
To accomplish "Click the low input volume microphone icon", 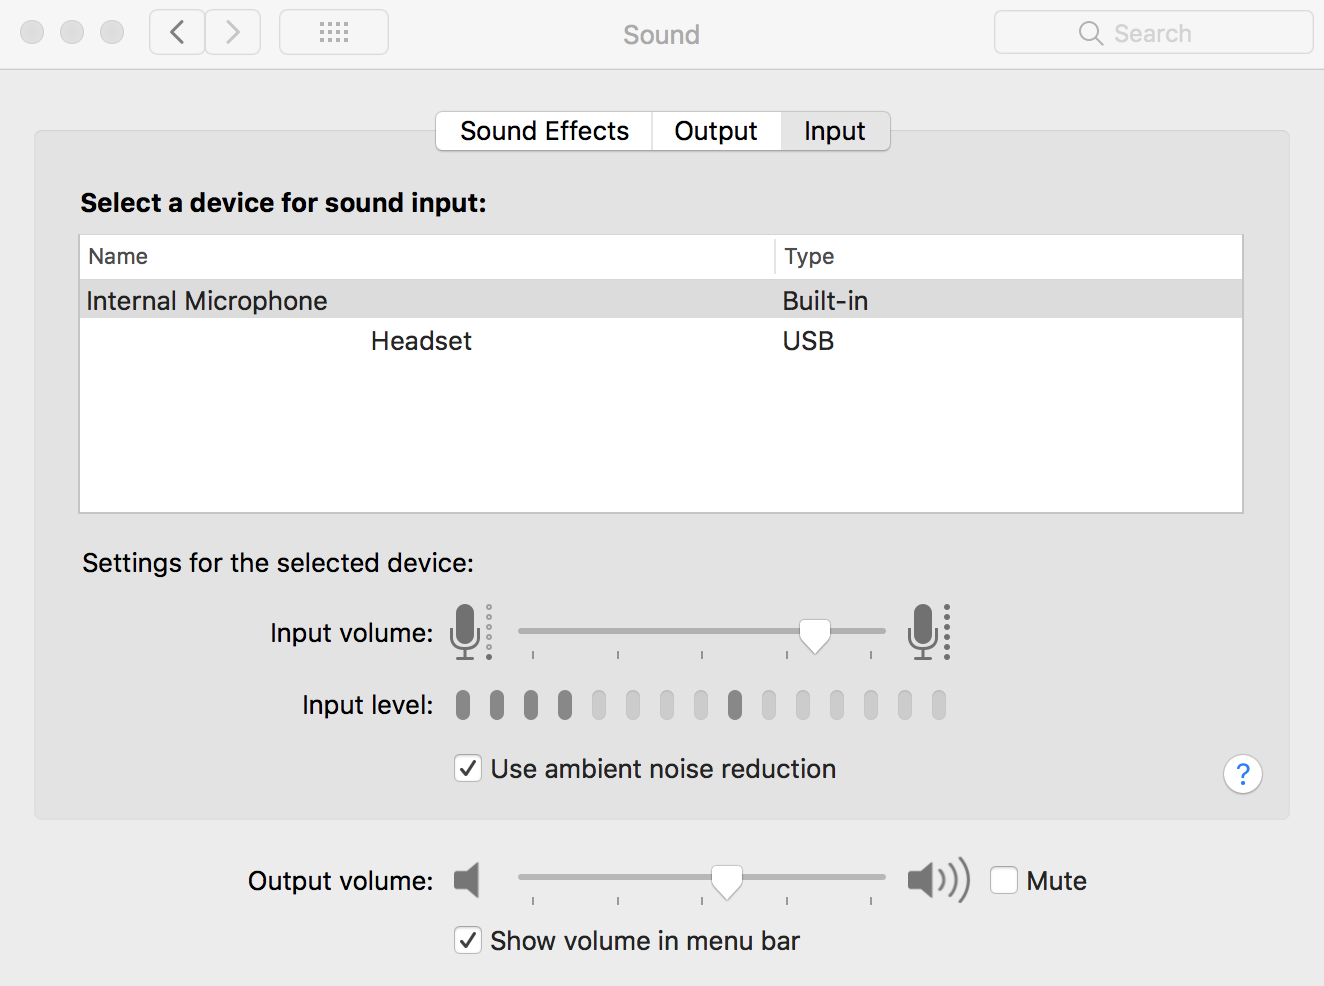I will pos(470,632).
